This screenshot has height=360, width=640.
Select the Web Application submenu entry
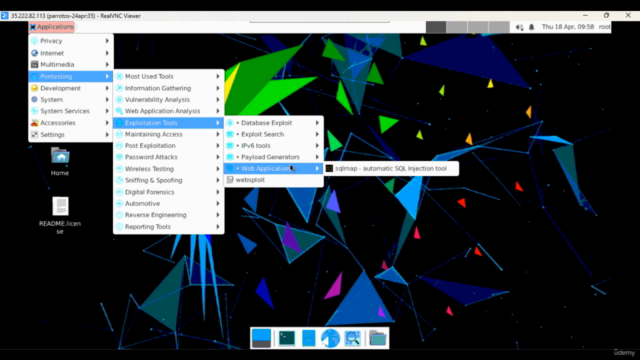click(x=273, y=169)
